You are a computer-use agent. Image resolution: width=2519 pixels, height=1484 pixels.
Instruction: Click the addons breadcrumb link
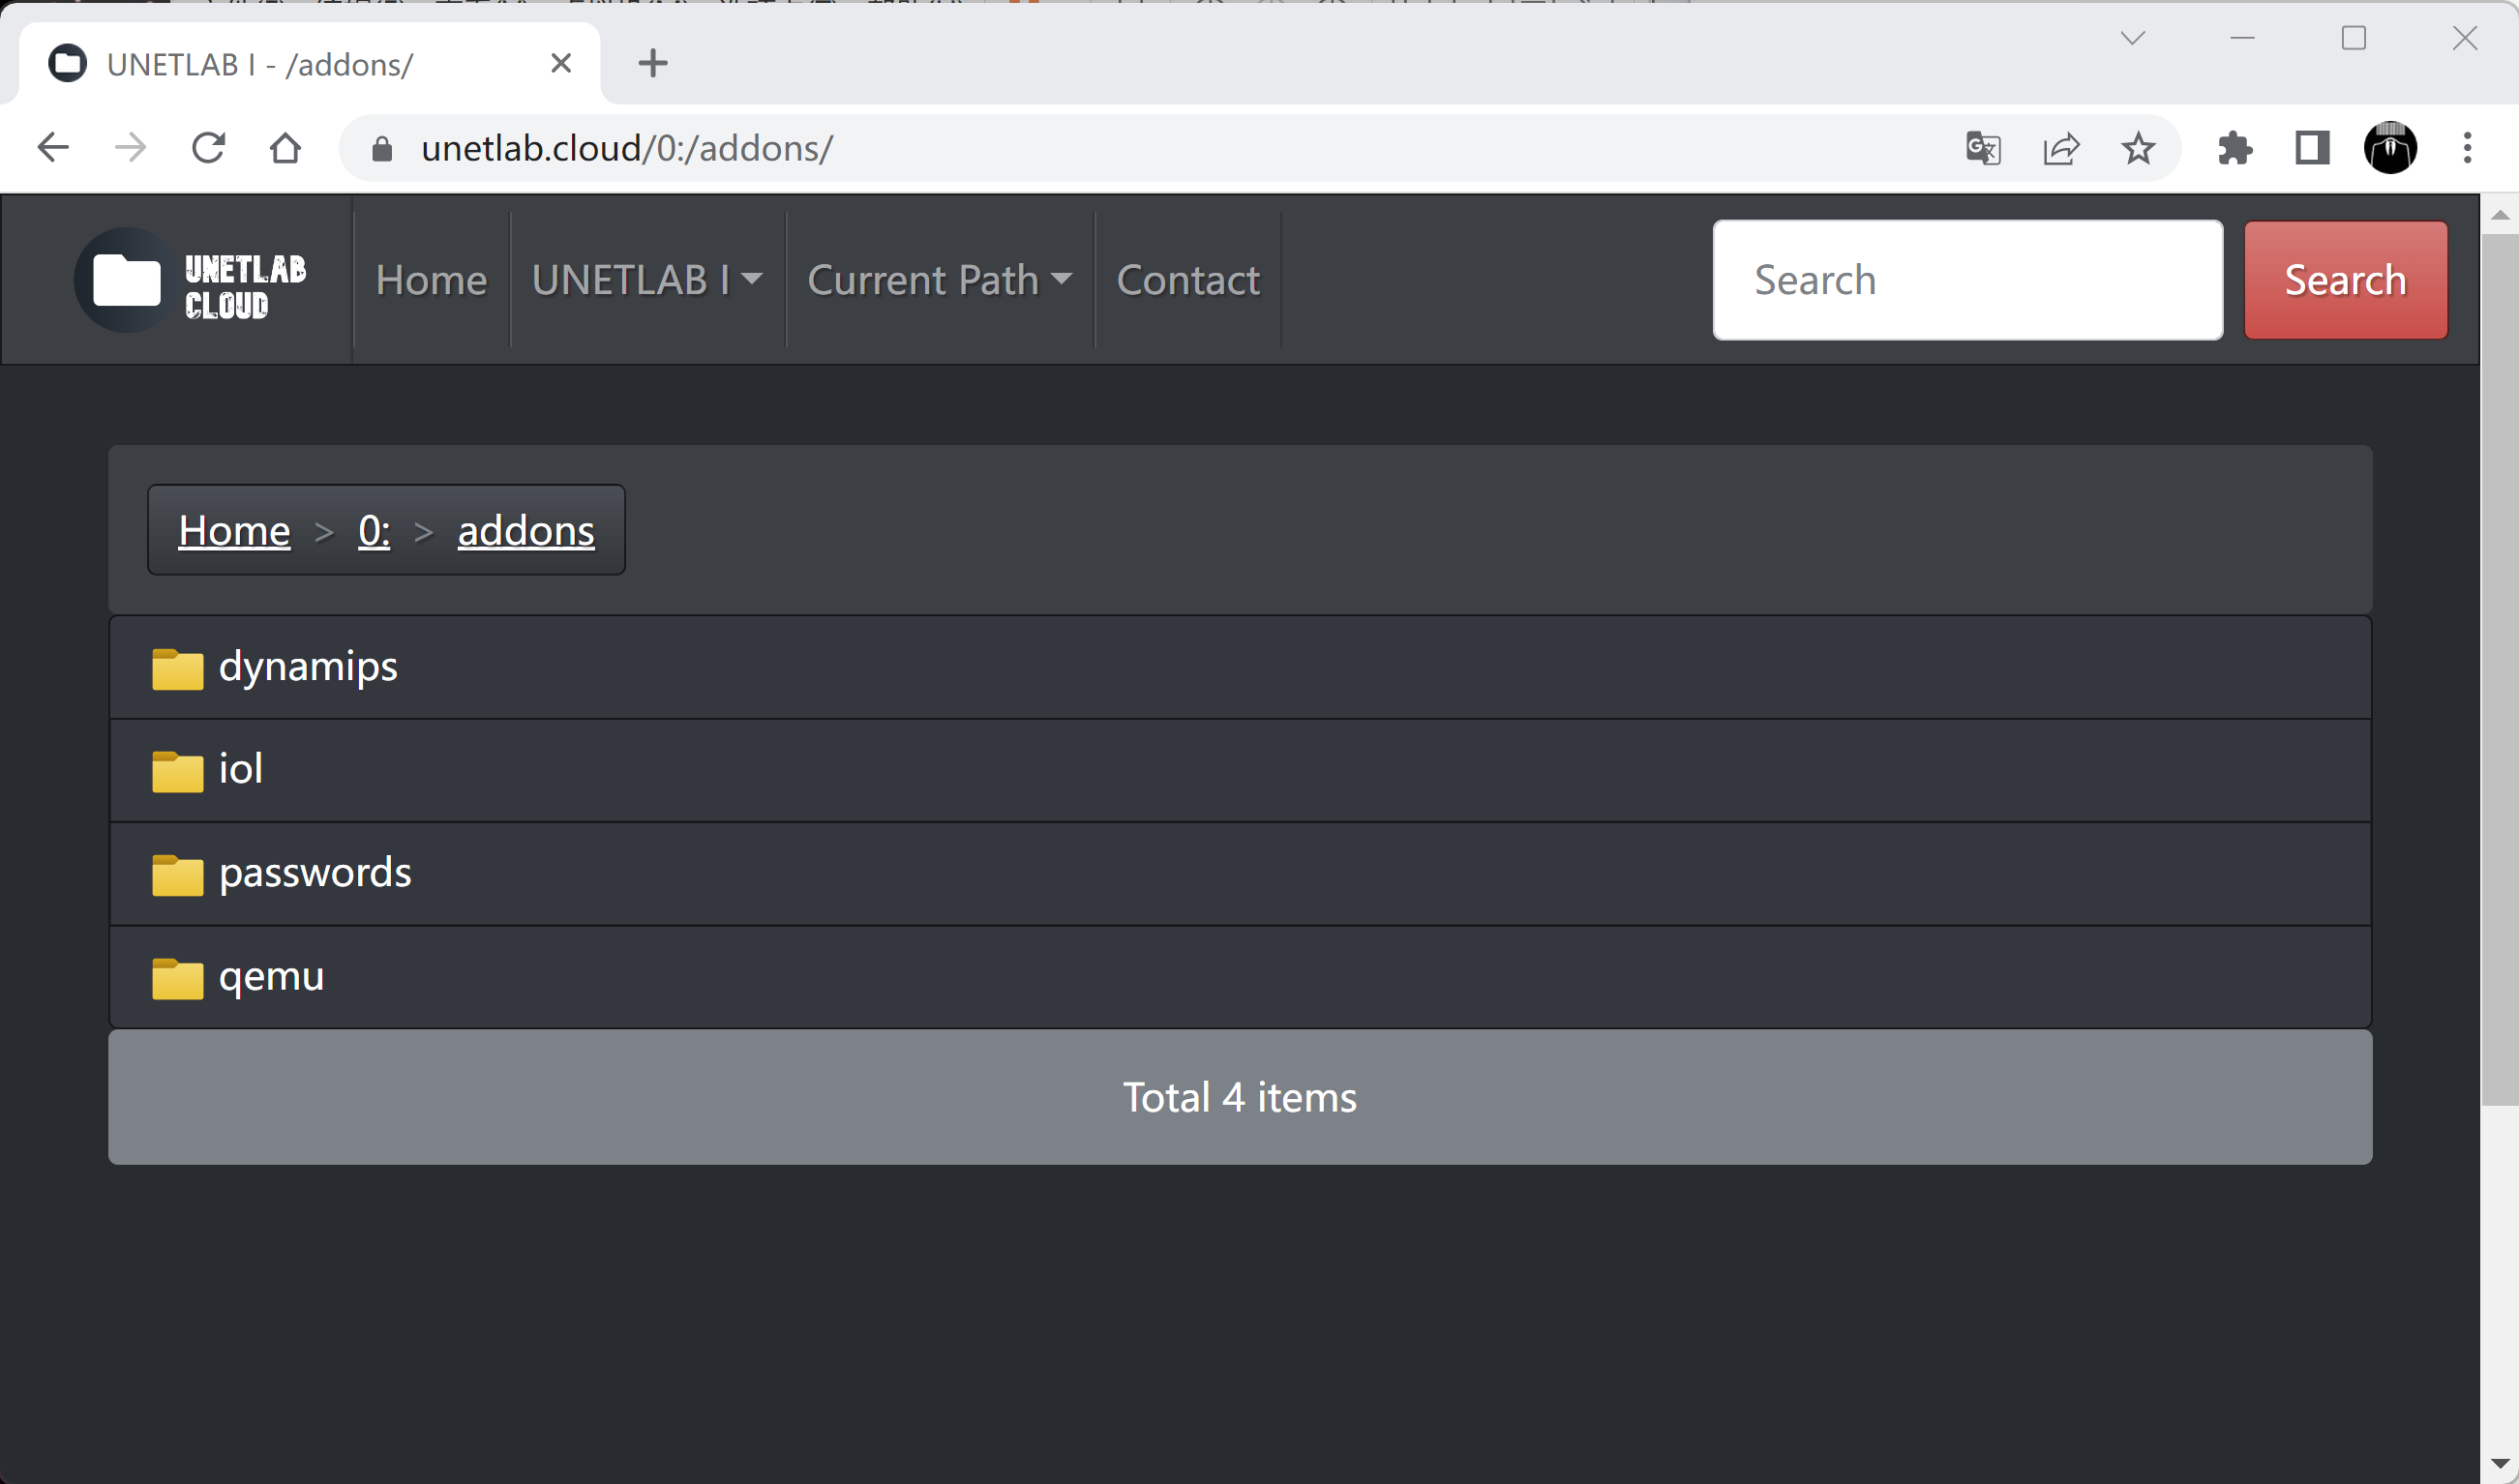(x=526, y=530)
